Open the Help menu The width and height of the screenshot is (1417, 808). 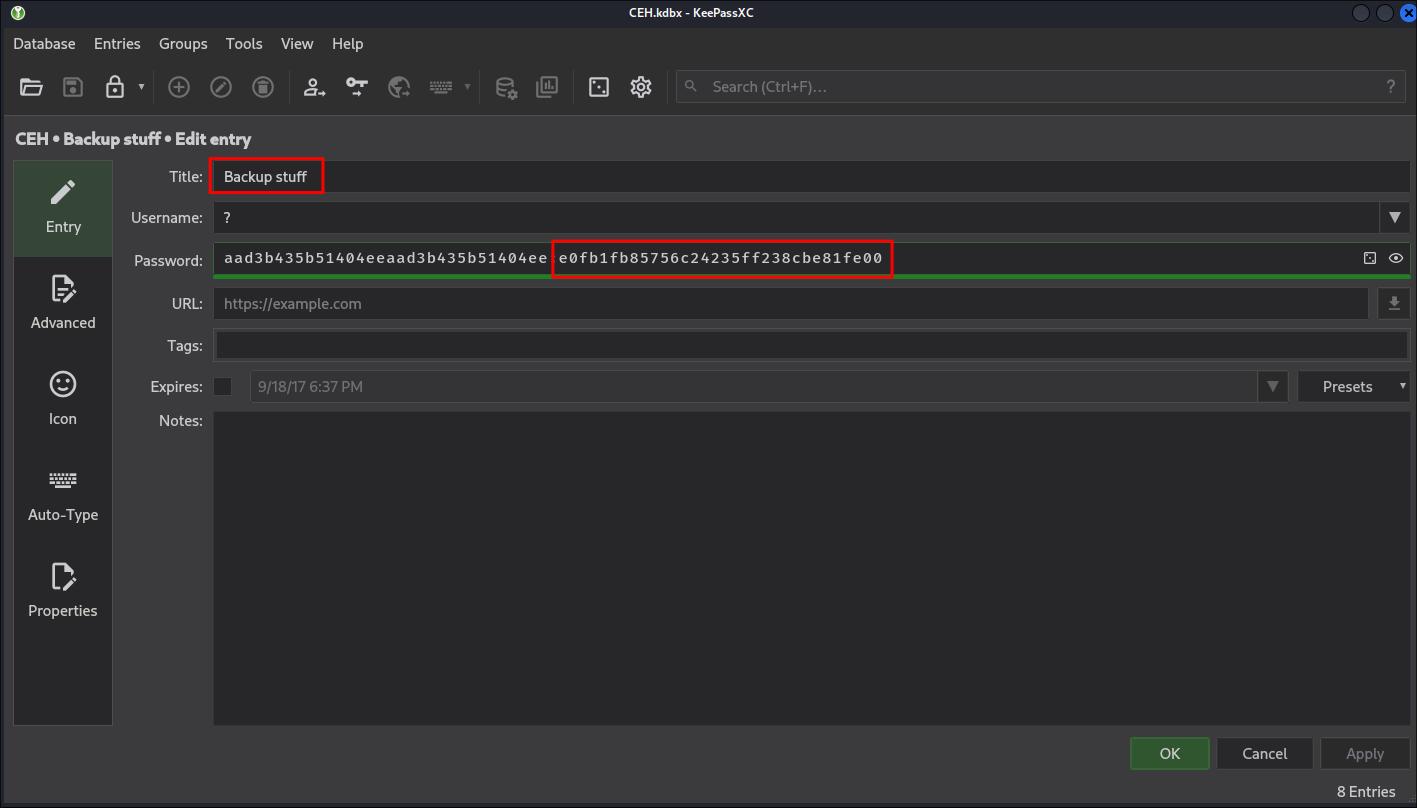pos(348,44)
